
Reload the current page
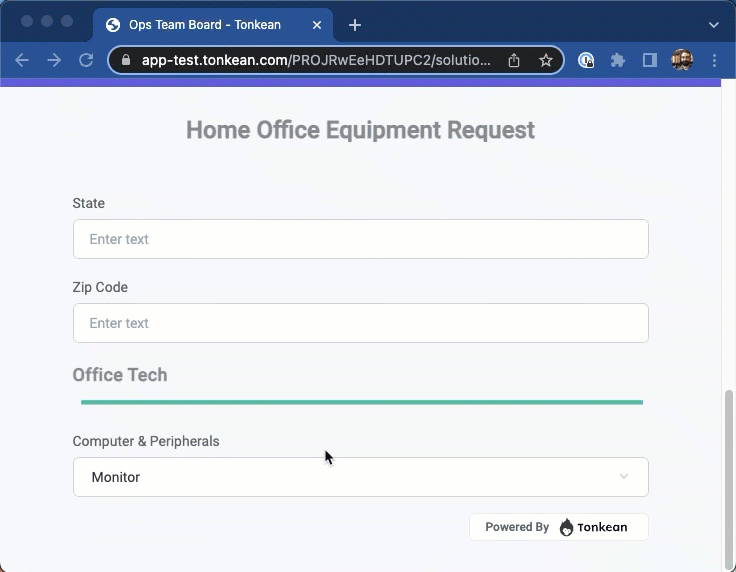(86, 60)
